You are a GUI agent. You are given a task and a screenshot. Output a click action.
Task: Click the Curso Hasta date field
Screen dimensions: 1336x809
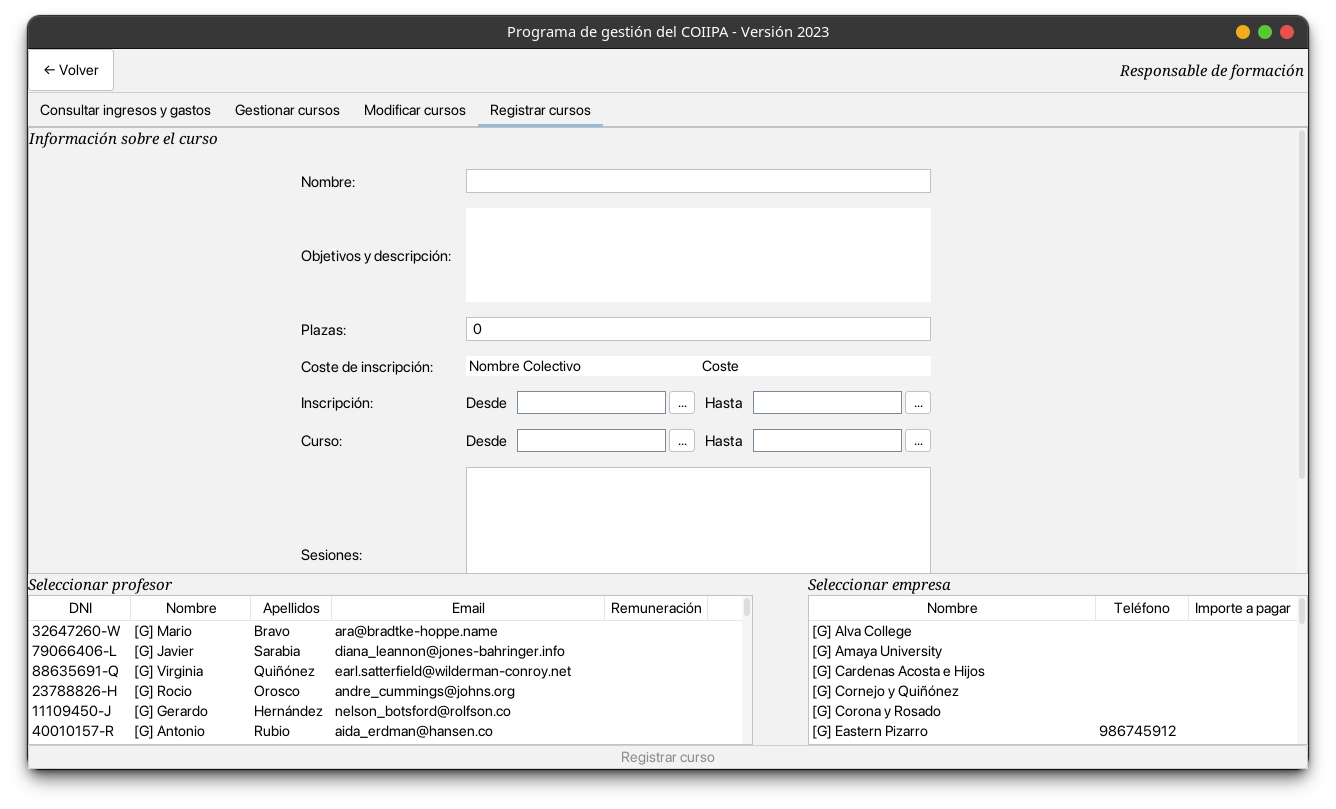tap(827, 441)
